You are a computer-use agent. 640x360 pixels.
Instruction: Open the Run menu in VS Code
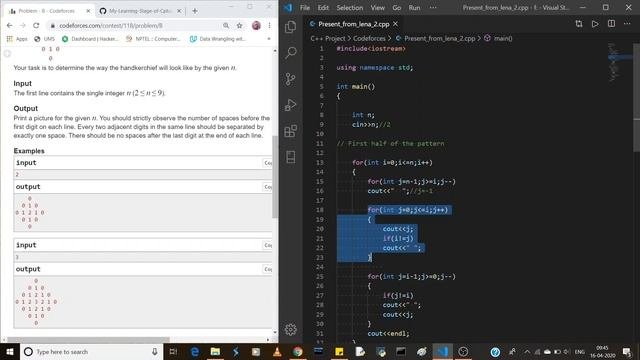(x=414, y=7)
